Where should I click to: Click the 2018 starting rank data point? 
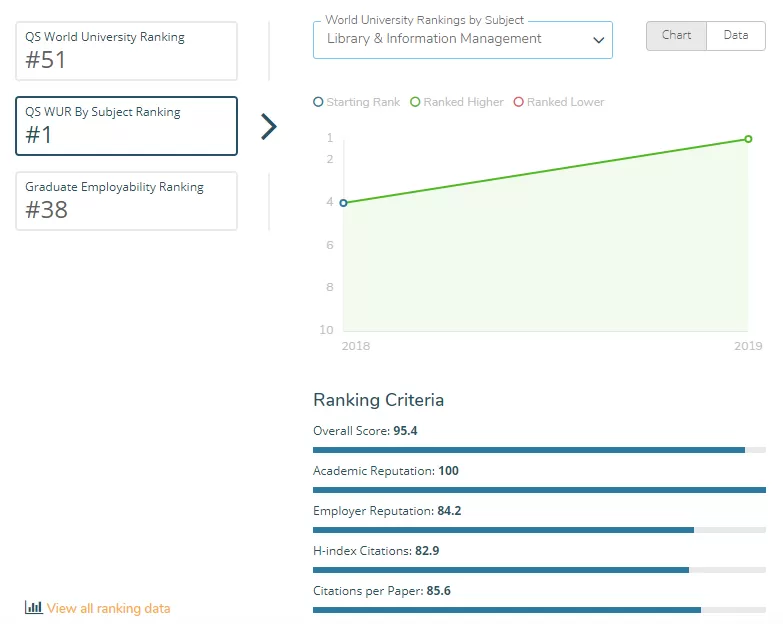tap(344, 203)
